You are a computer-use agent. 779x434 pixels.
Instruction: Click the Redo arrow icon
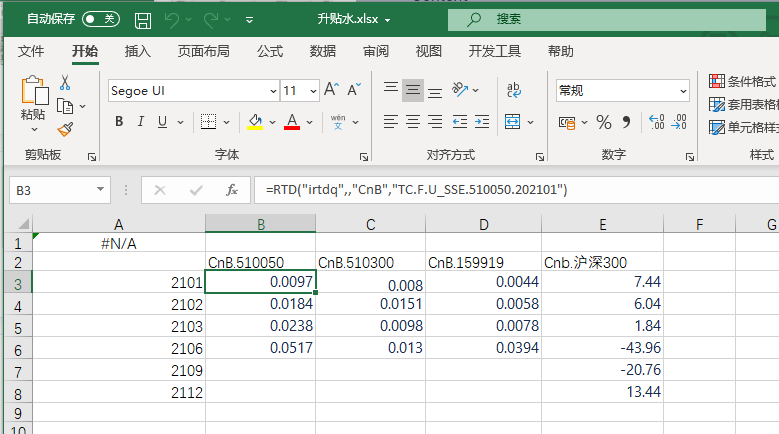211,19
